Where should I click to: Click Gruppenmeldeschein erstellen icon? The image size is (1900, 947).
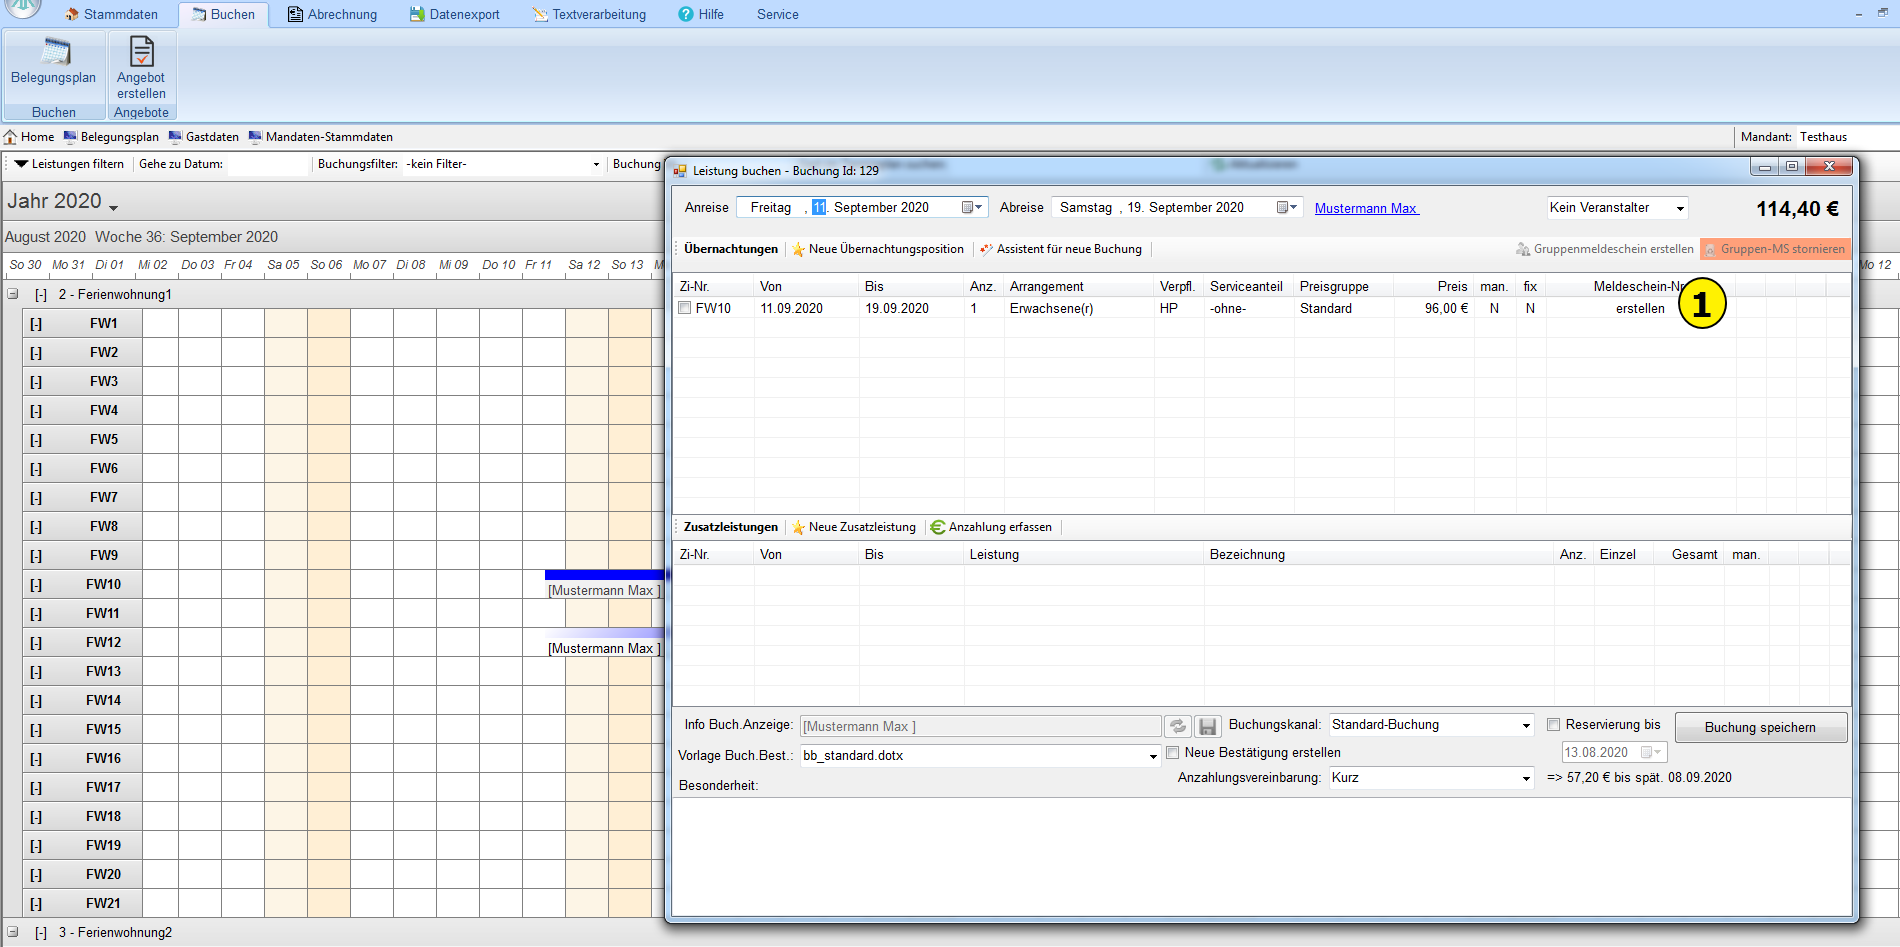1523,250
